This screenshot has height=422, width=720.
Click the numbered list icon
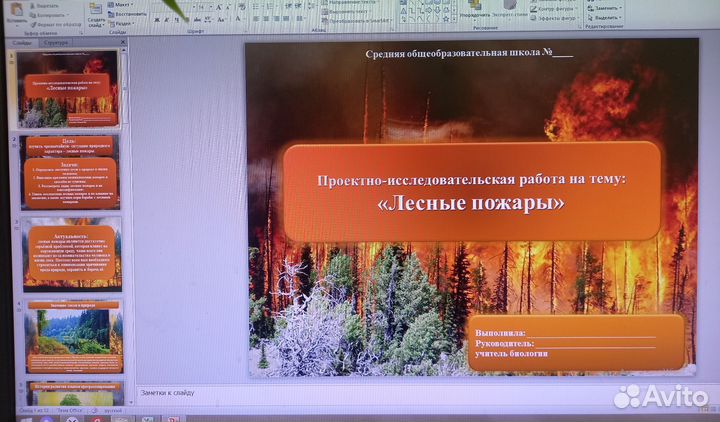click(x=271, y=7)
